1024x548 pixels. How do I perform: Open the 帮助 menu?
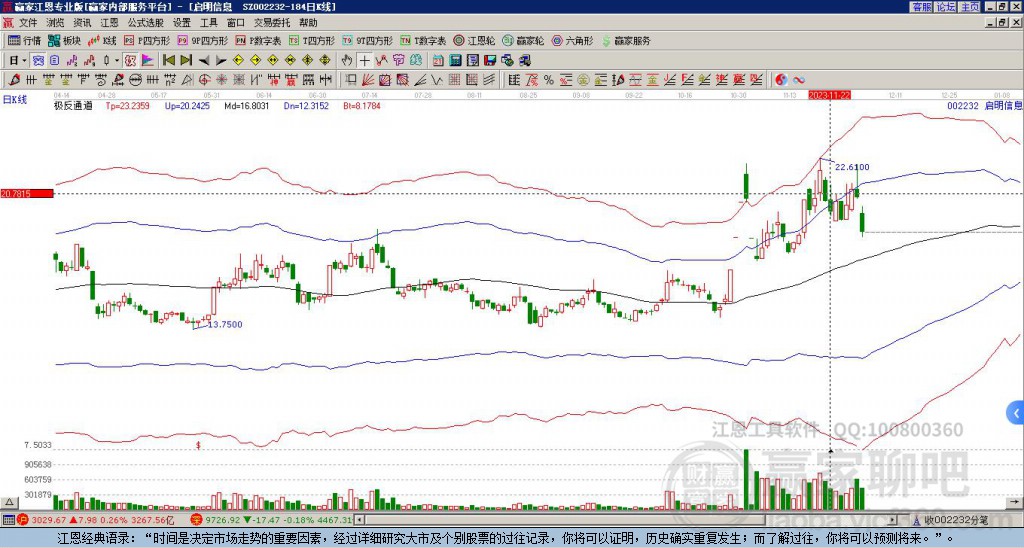coord(308,23)
